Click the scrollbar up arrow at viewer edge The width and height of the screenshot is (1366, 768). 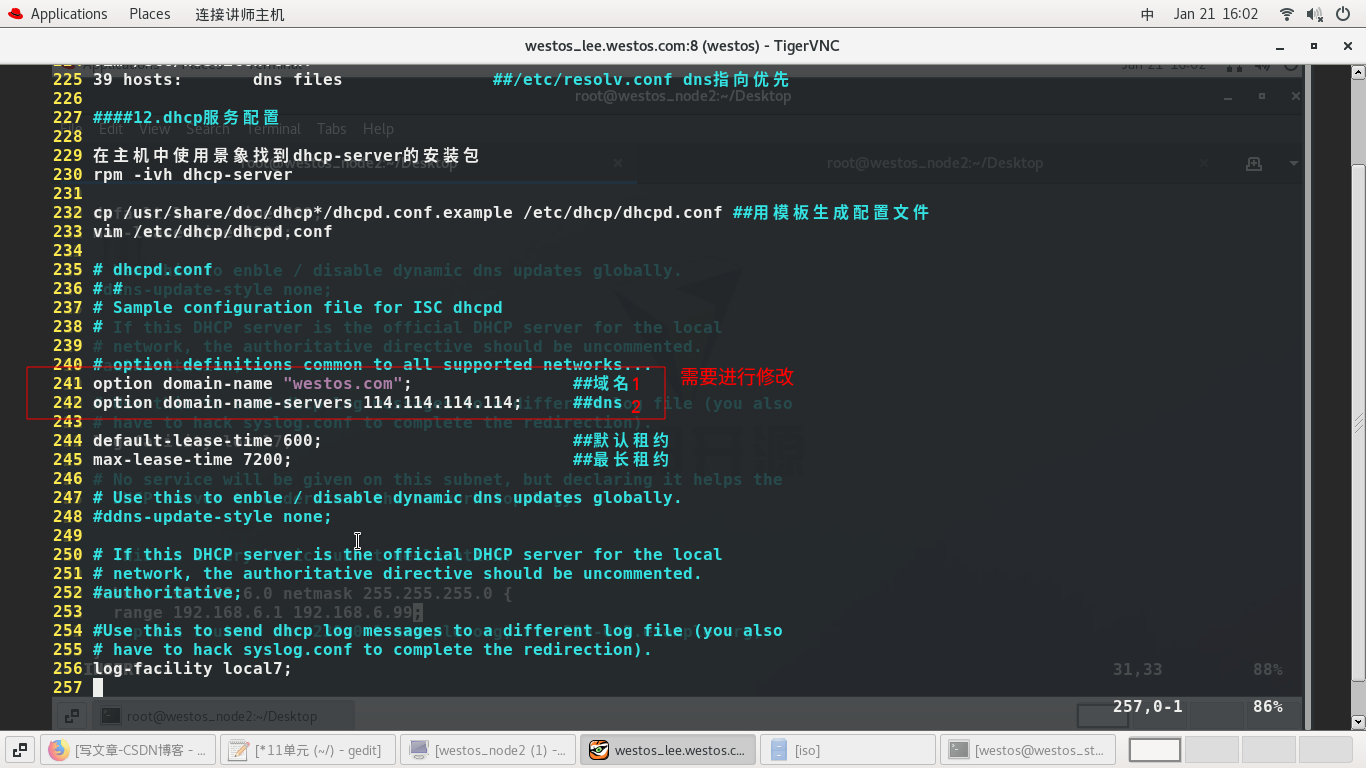click(x=1358, y=72)
